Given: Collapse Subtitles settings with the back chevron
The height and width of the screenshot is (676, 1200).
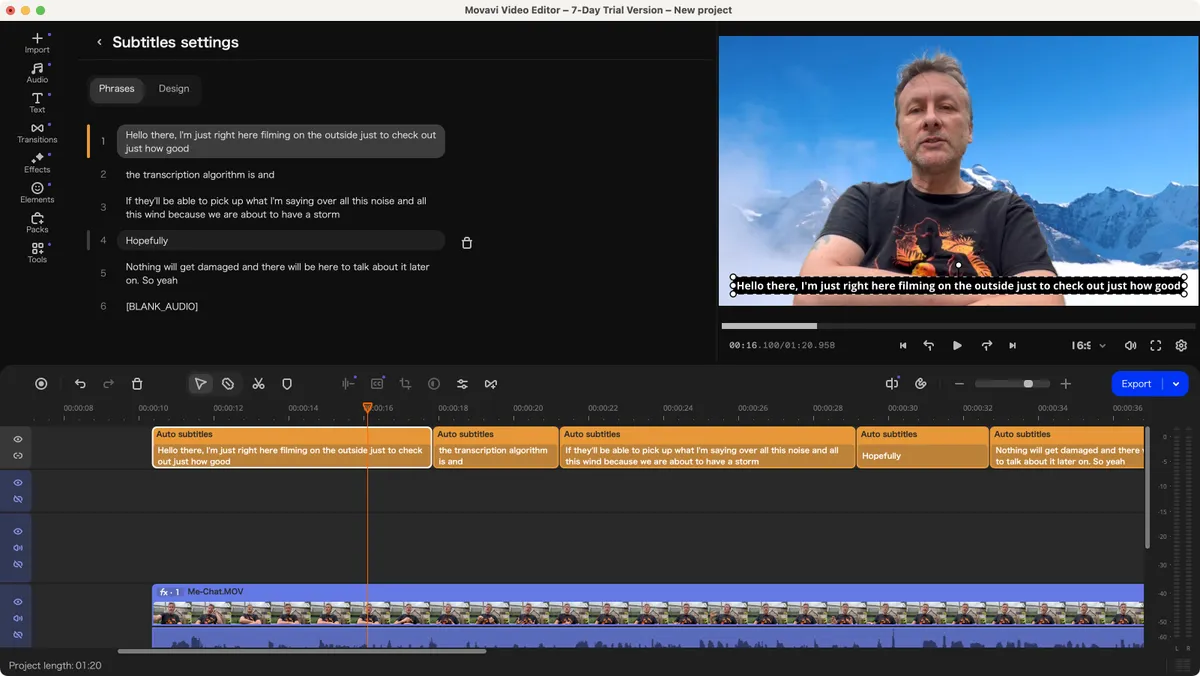Looking at the screenshot, I should (x=98, y=42).
